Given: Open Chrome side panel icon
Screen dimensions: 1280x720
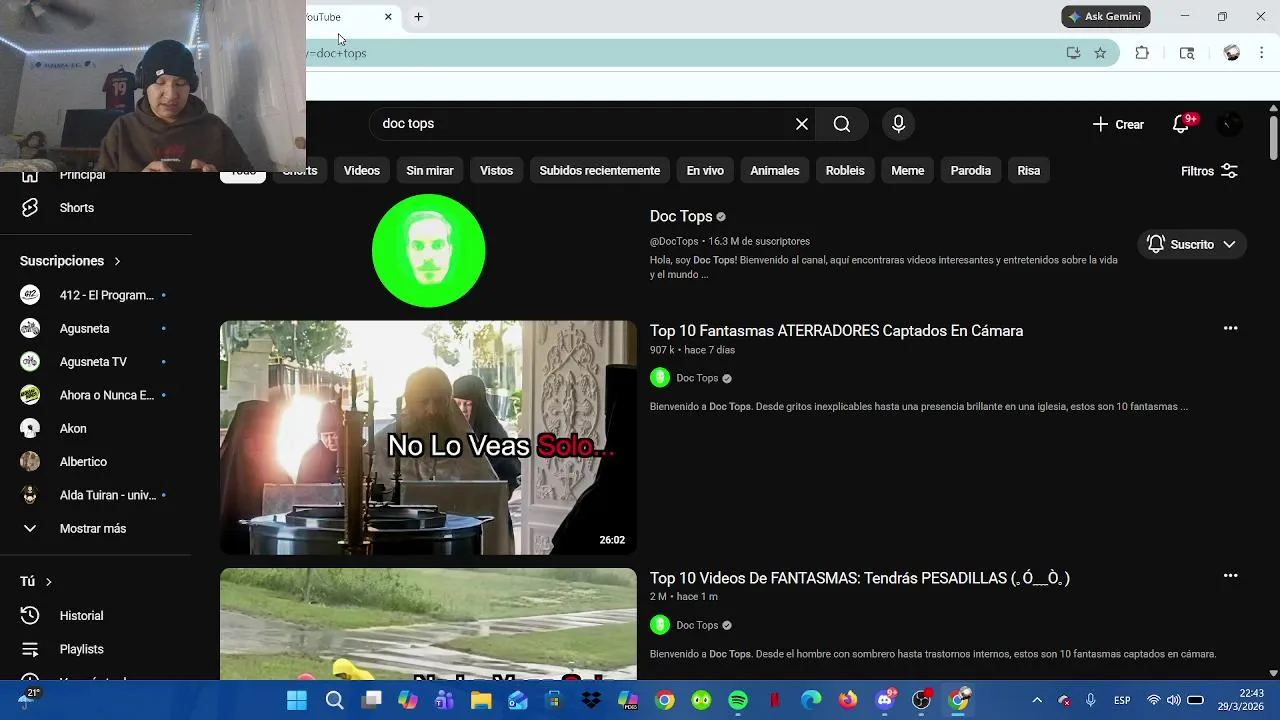Looking at the screenshot, I should point(1187,53).
